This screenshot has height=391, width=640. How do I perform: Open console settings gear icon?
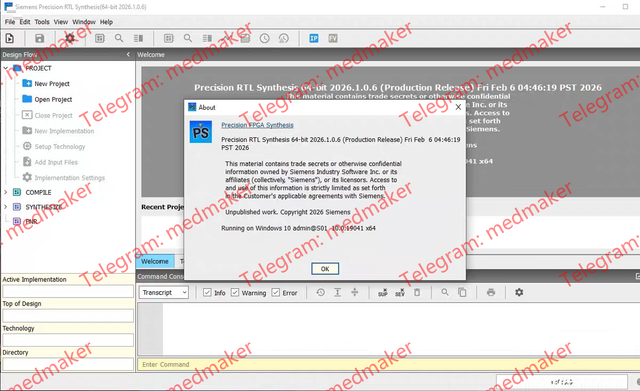pos(519,292)
